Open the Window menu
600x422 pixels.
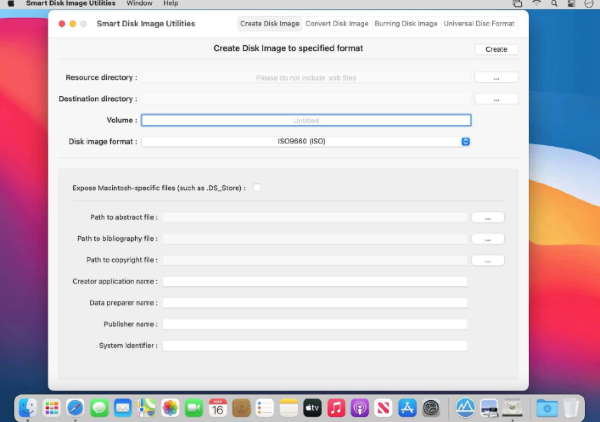point(139,3)
